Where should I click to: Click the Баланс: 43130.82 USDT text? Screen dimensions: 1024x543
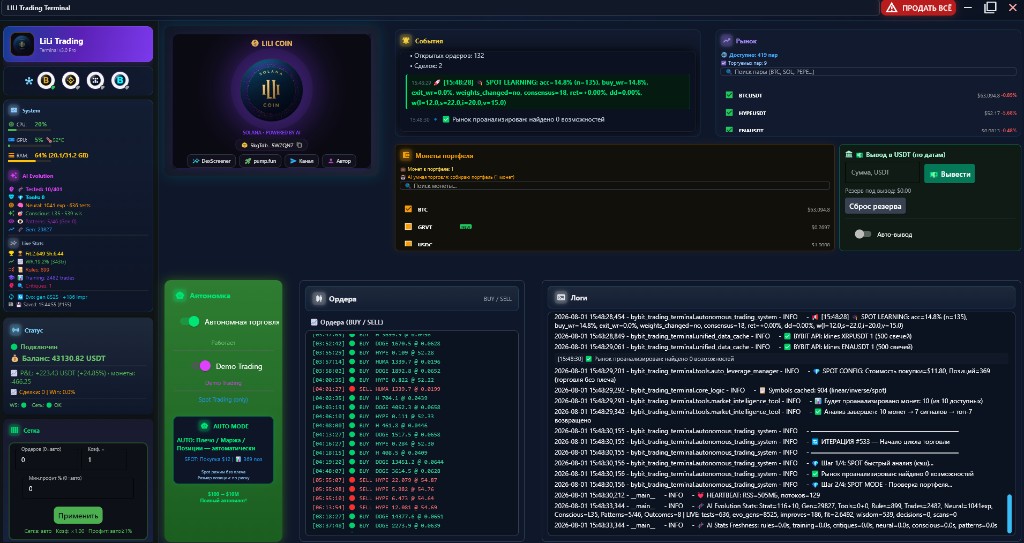point(63,358)
